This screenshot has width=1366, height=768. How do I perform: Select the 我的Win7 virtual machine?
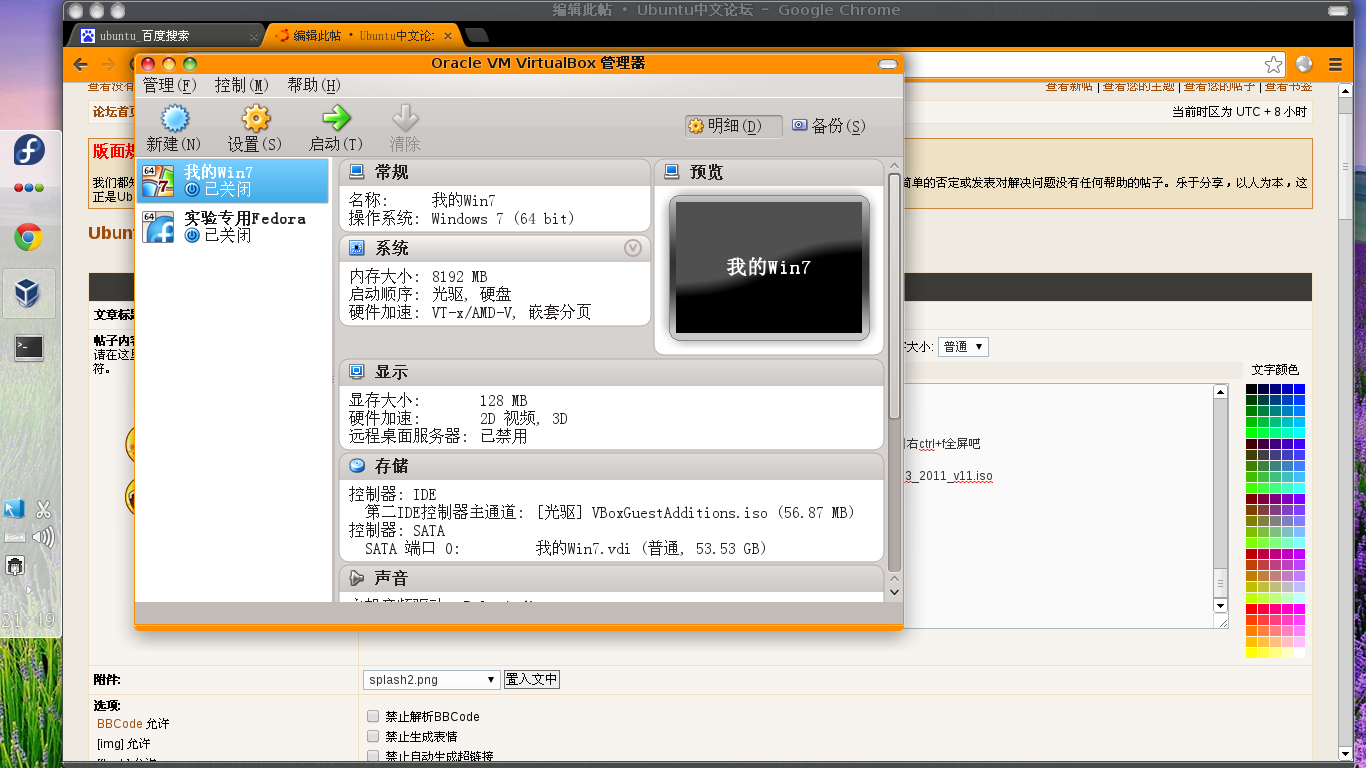[x=233, y=181]
